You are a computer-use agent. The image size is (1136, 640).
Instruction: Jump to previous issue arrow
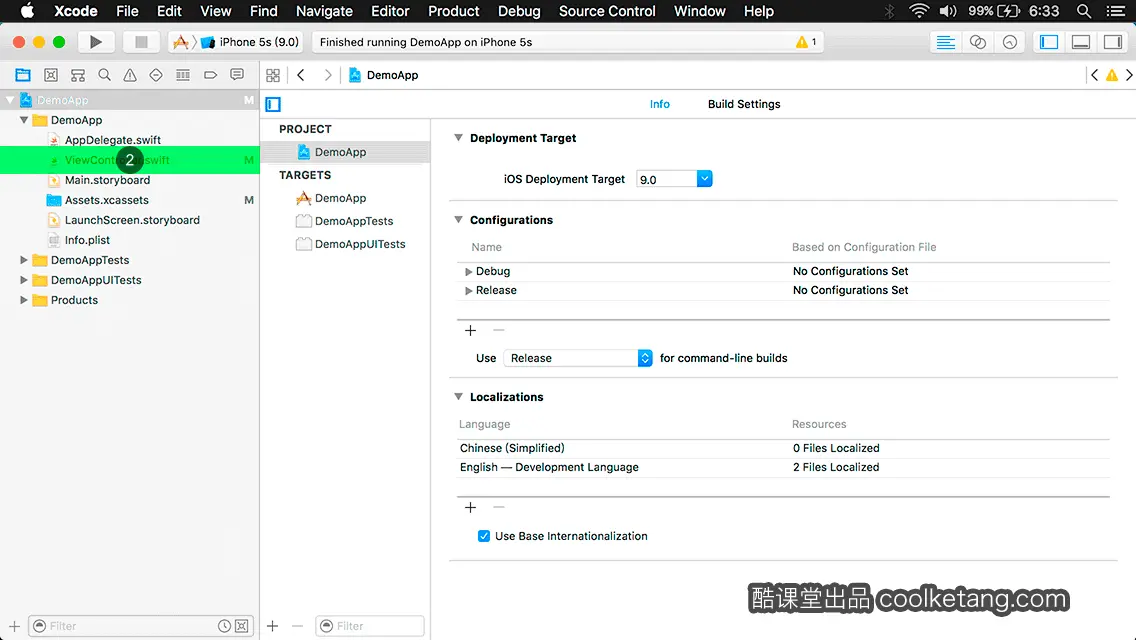coord(1095,75)
